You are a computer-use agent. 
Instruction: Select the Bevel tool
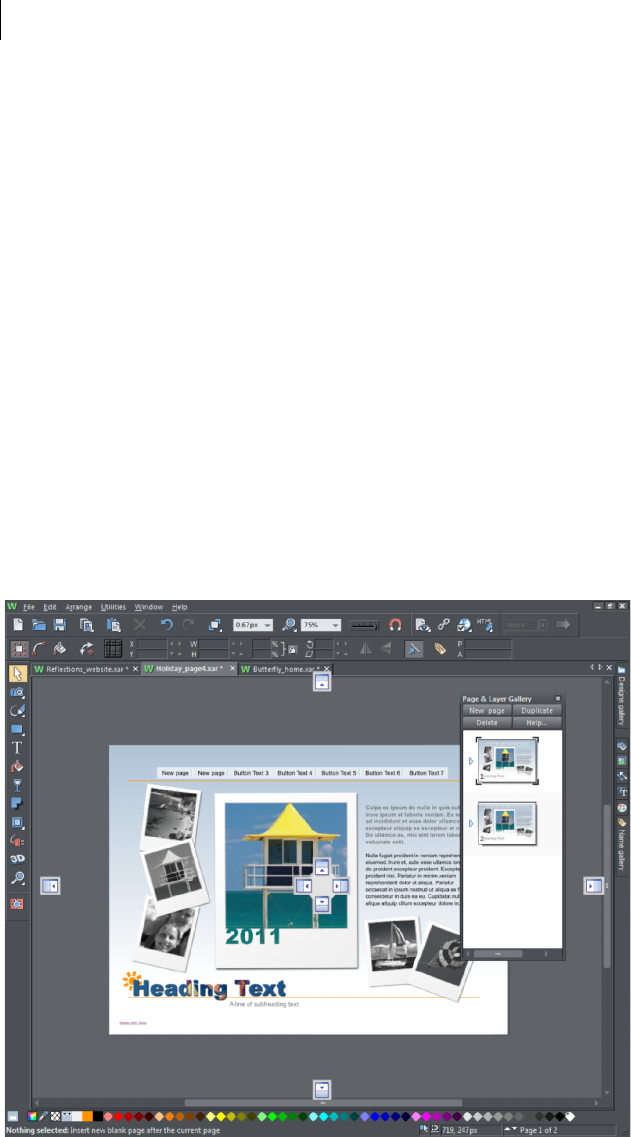point(17,823)
